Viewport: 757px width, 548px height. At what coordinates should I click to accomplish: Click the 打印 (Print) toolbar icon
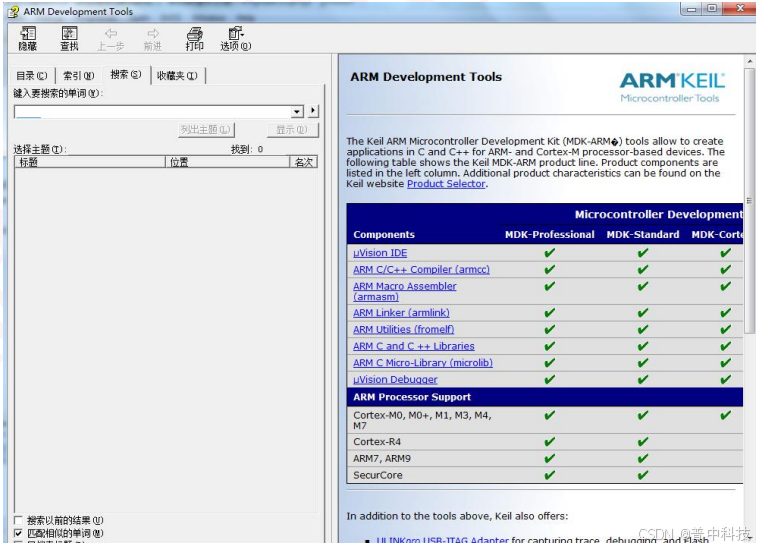[x=195, y=39]
